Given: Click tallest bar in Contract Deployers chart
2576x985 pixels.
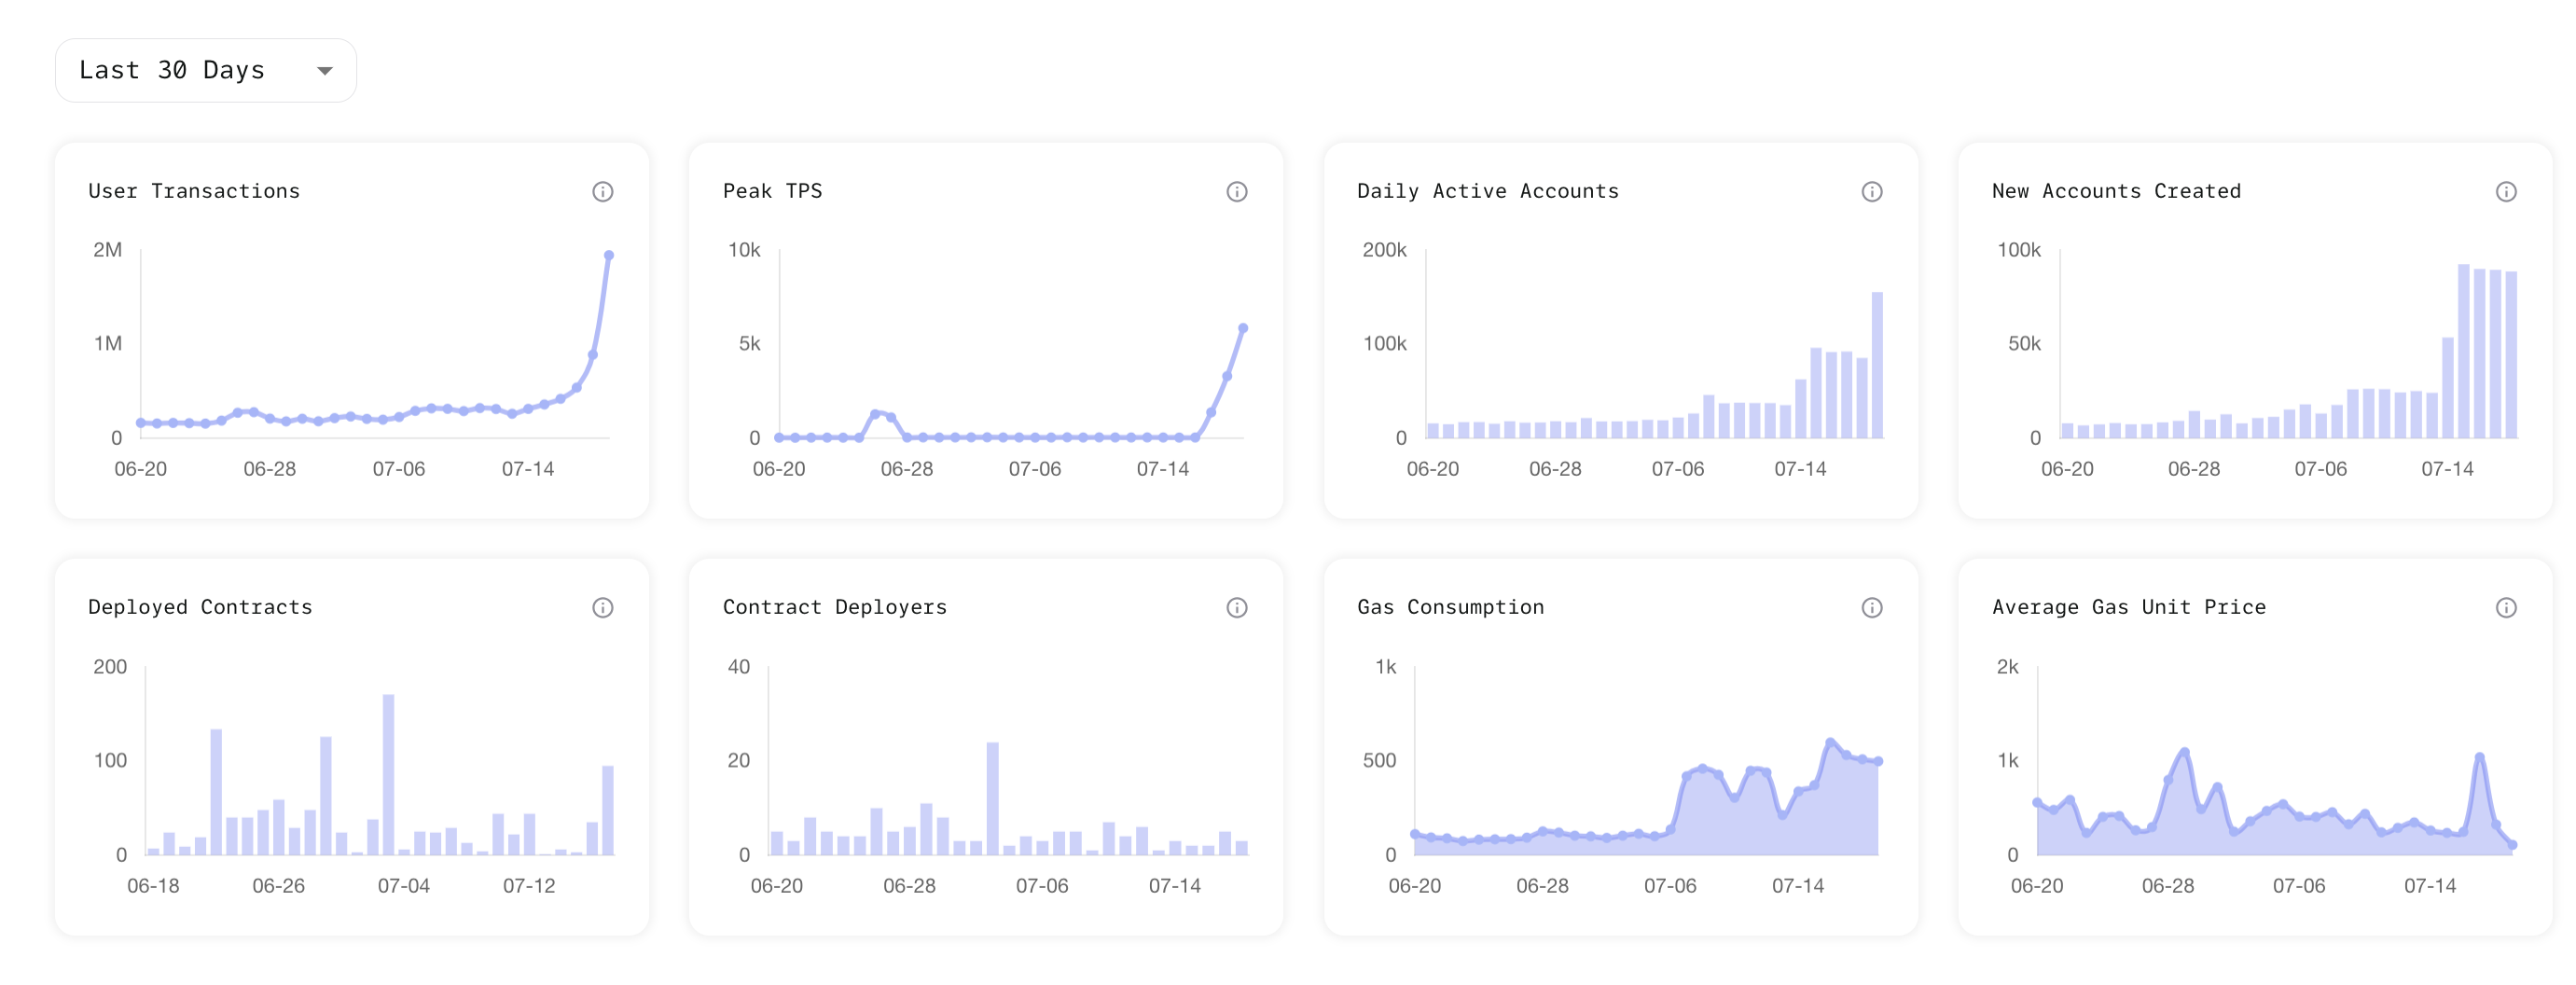Looking at the screenshot, I should [992, 798].
